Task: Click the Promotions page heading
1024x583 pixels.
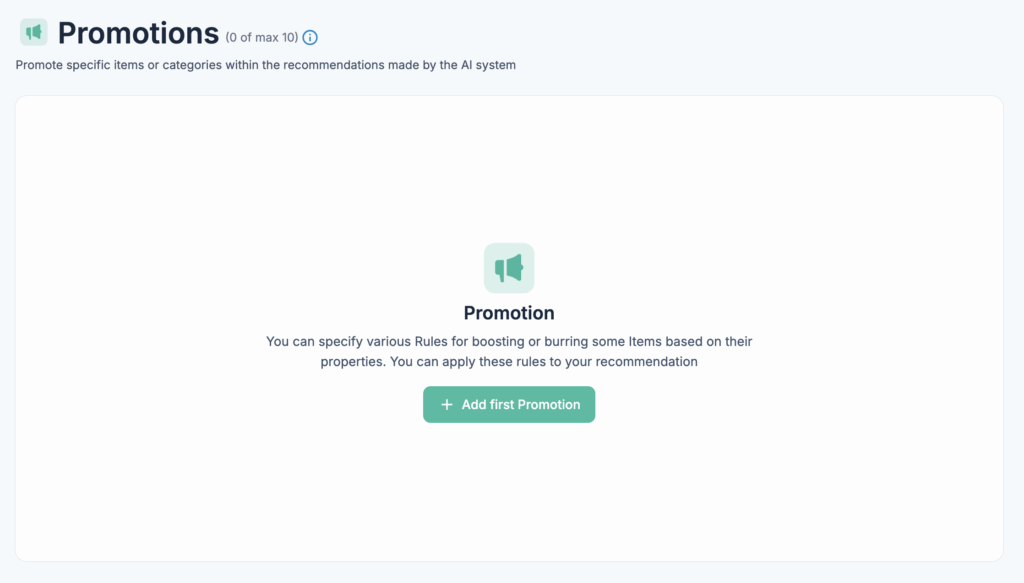Action: [x=138, y=33]
